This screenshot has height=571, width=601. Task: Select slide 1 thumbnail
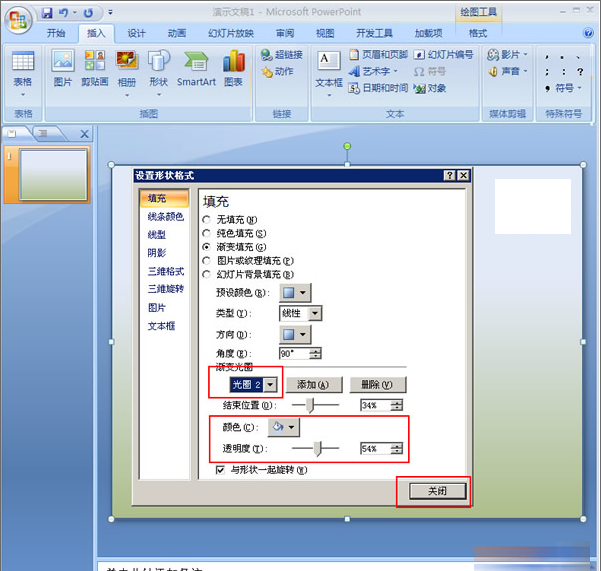[x=53, y=175]
